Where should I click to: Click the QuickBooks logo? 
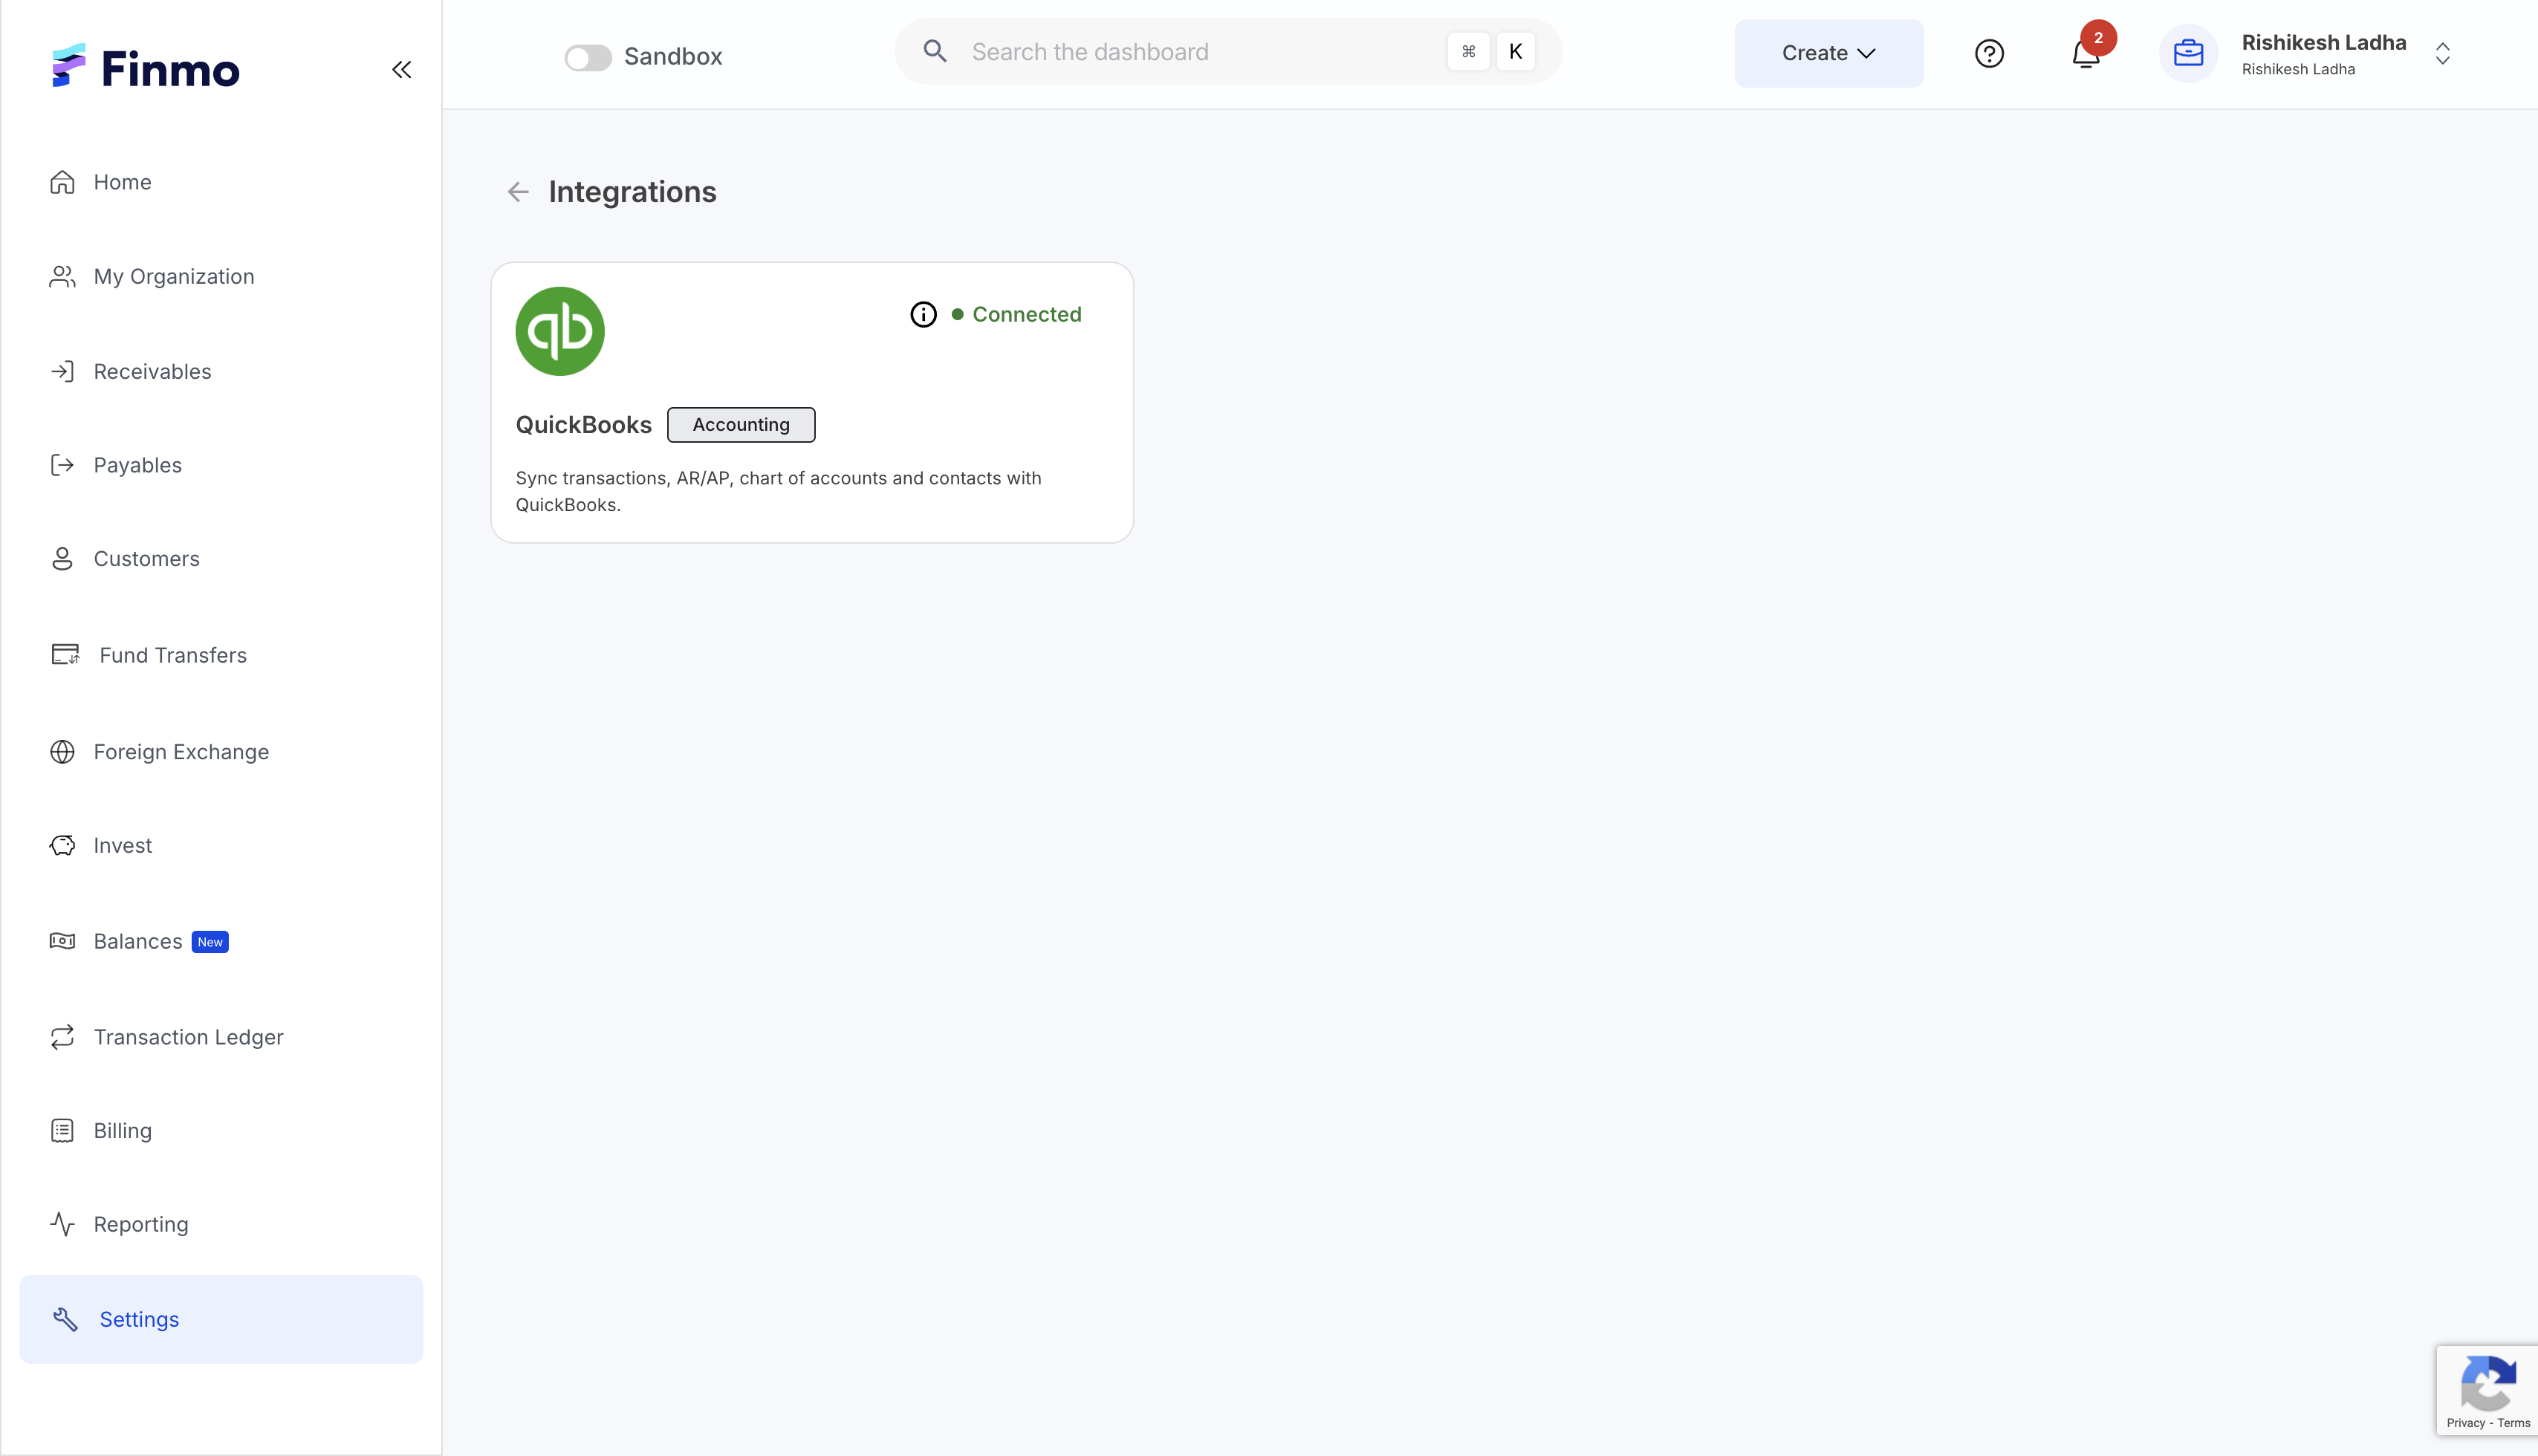[560, 331]
